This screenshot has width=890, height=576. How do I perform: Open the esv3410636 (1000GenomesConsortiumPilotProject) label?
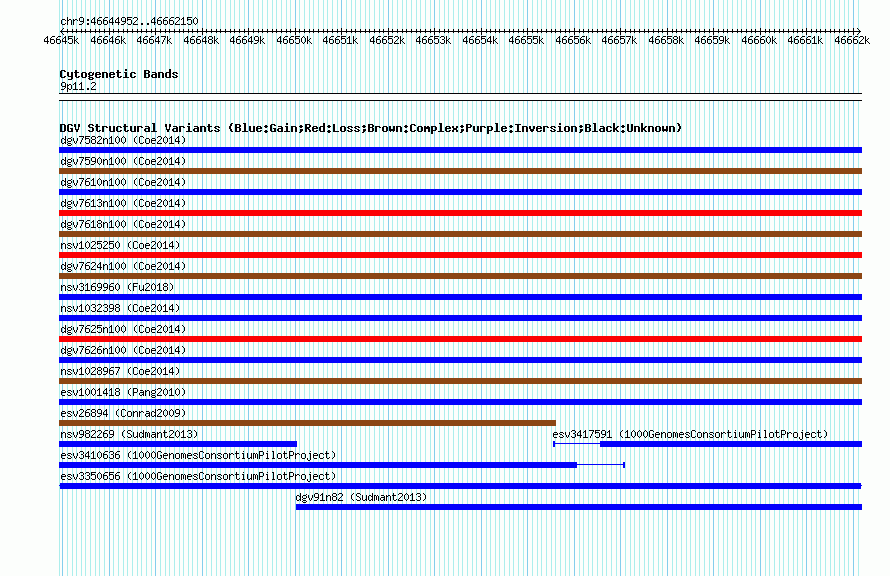(198, 455)
